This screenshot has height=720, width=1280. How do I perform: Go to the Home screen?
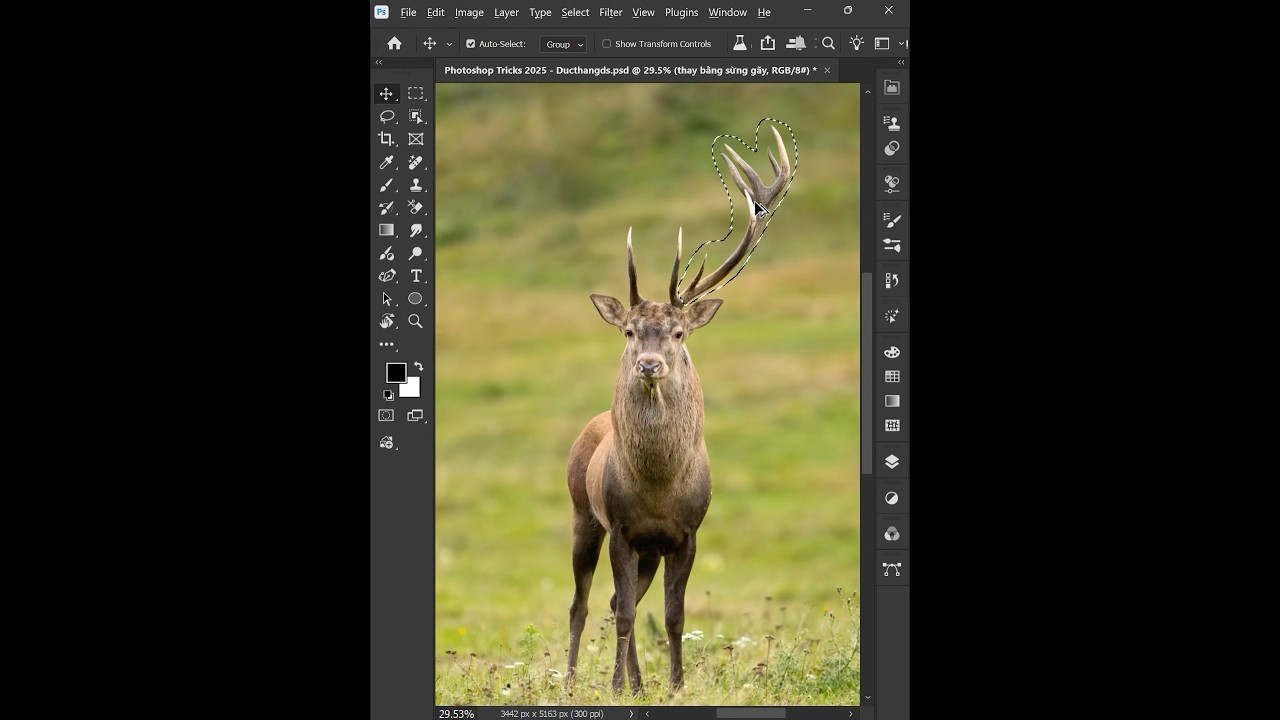(394, 44)
